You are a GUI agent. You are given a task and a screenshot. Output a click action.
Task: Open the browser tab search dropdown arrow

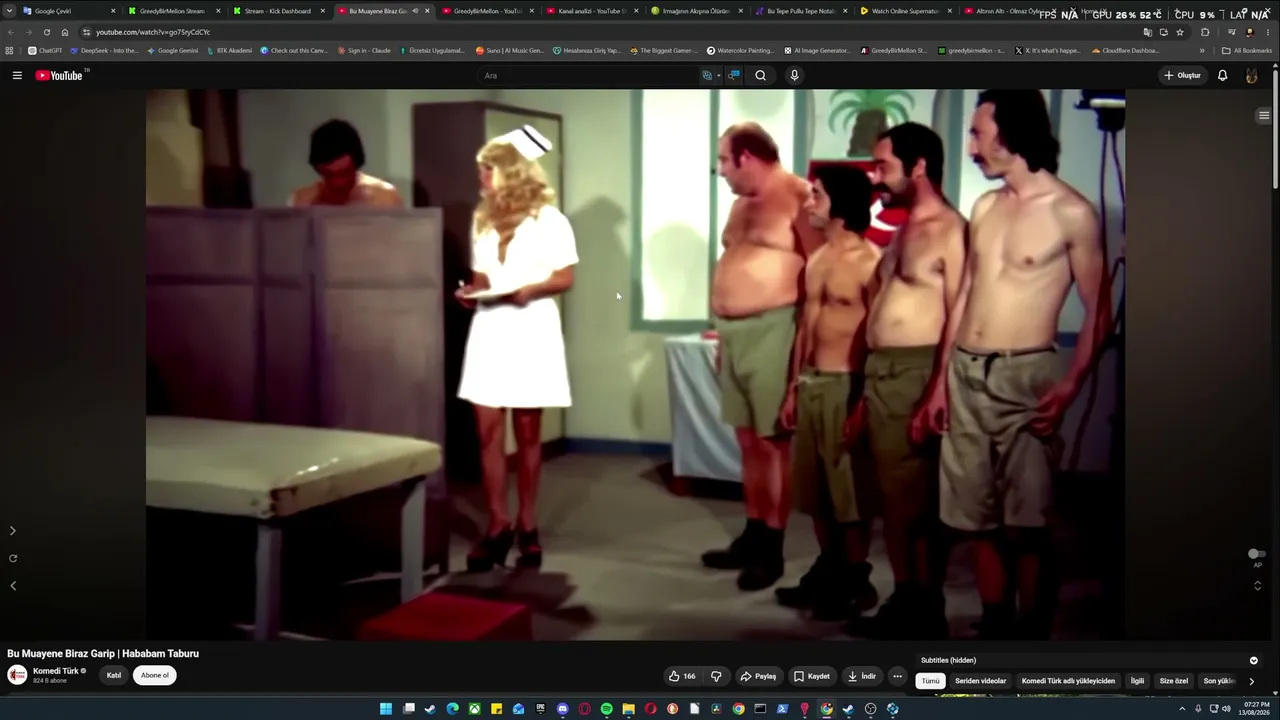(x=10, y=11)
